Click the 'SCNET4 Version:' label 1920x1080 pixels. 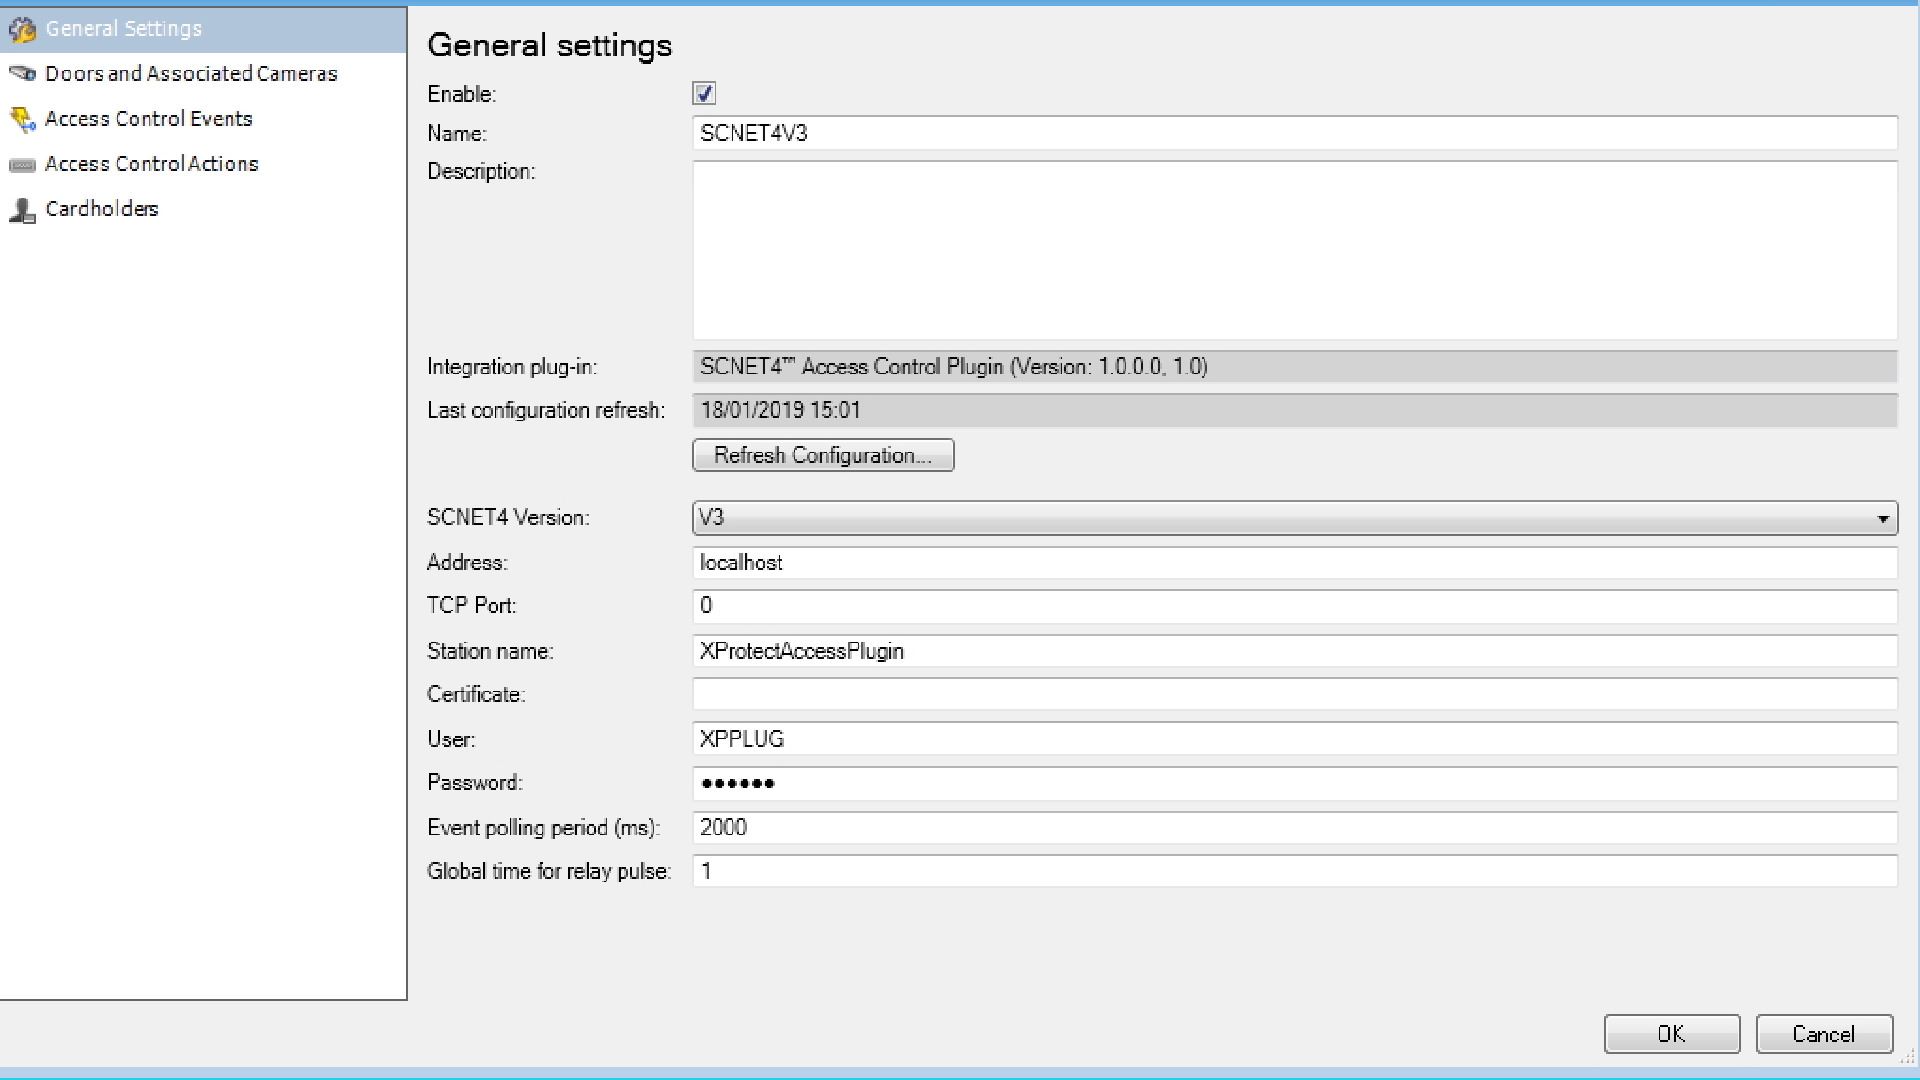(x=508, y=518)
